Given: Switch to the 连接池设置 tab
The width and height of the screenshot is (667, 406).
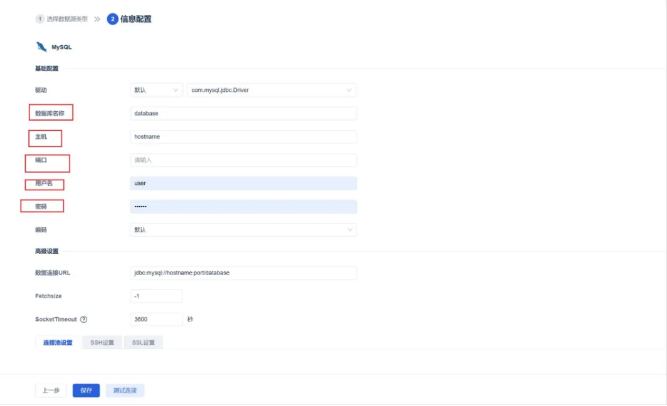Looking at the screenshot, I should coord(57,343).
